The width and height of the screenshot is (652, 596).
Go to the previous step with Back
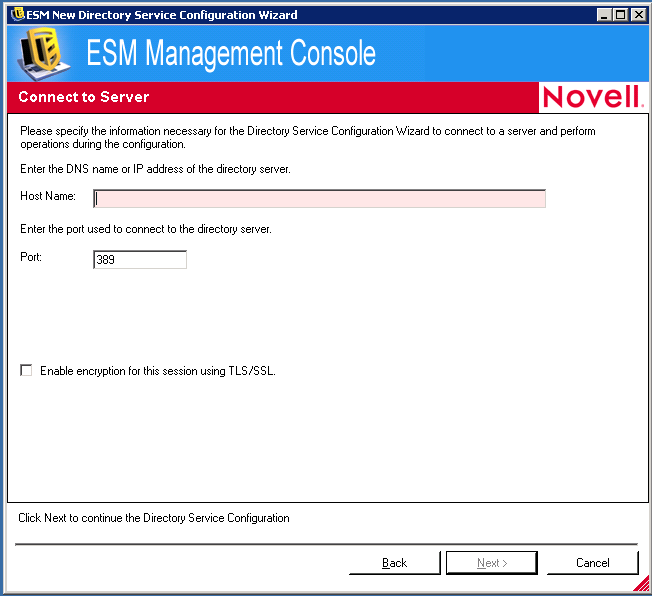tap(394, 563)
